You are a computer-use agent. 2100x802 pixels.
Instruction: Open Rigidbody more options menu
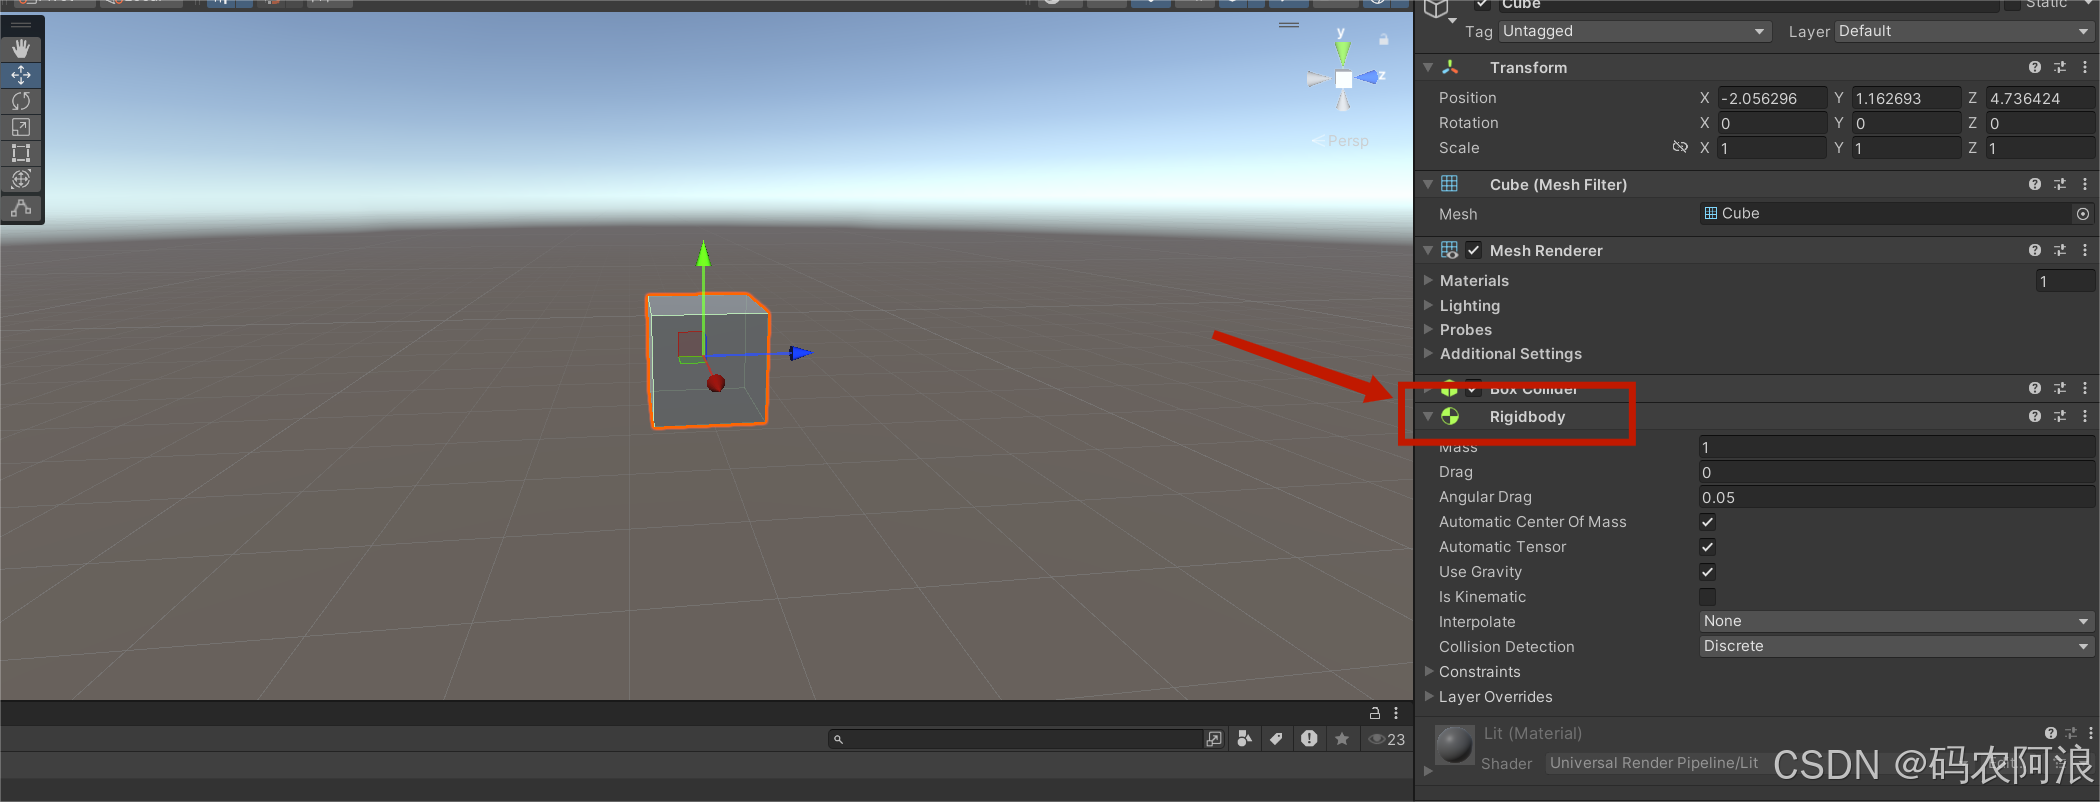pos(2085,416)
